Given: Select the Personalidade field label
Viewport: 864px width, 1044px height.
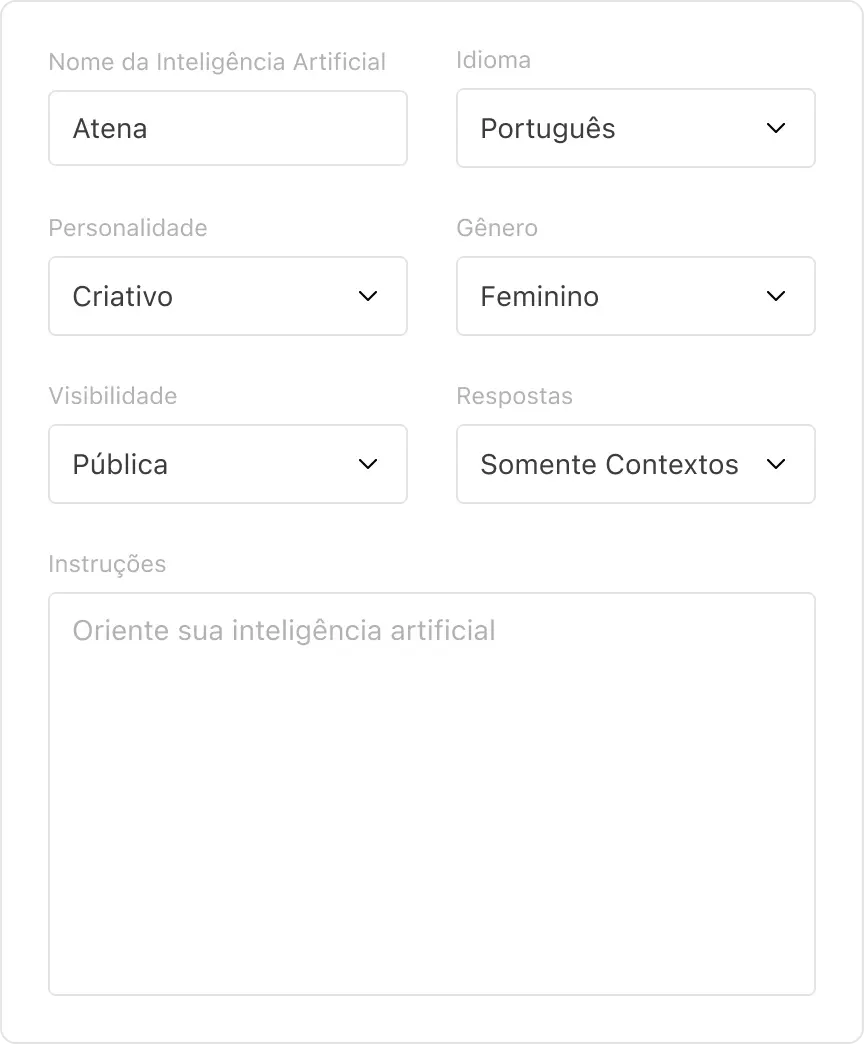Looking at the screenshot, I should pyautogui.click(x=128, y=228).
